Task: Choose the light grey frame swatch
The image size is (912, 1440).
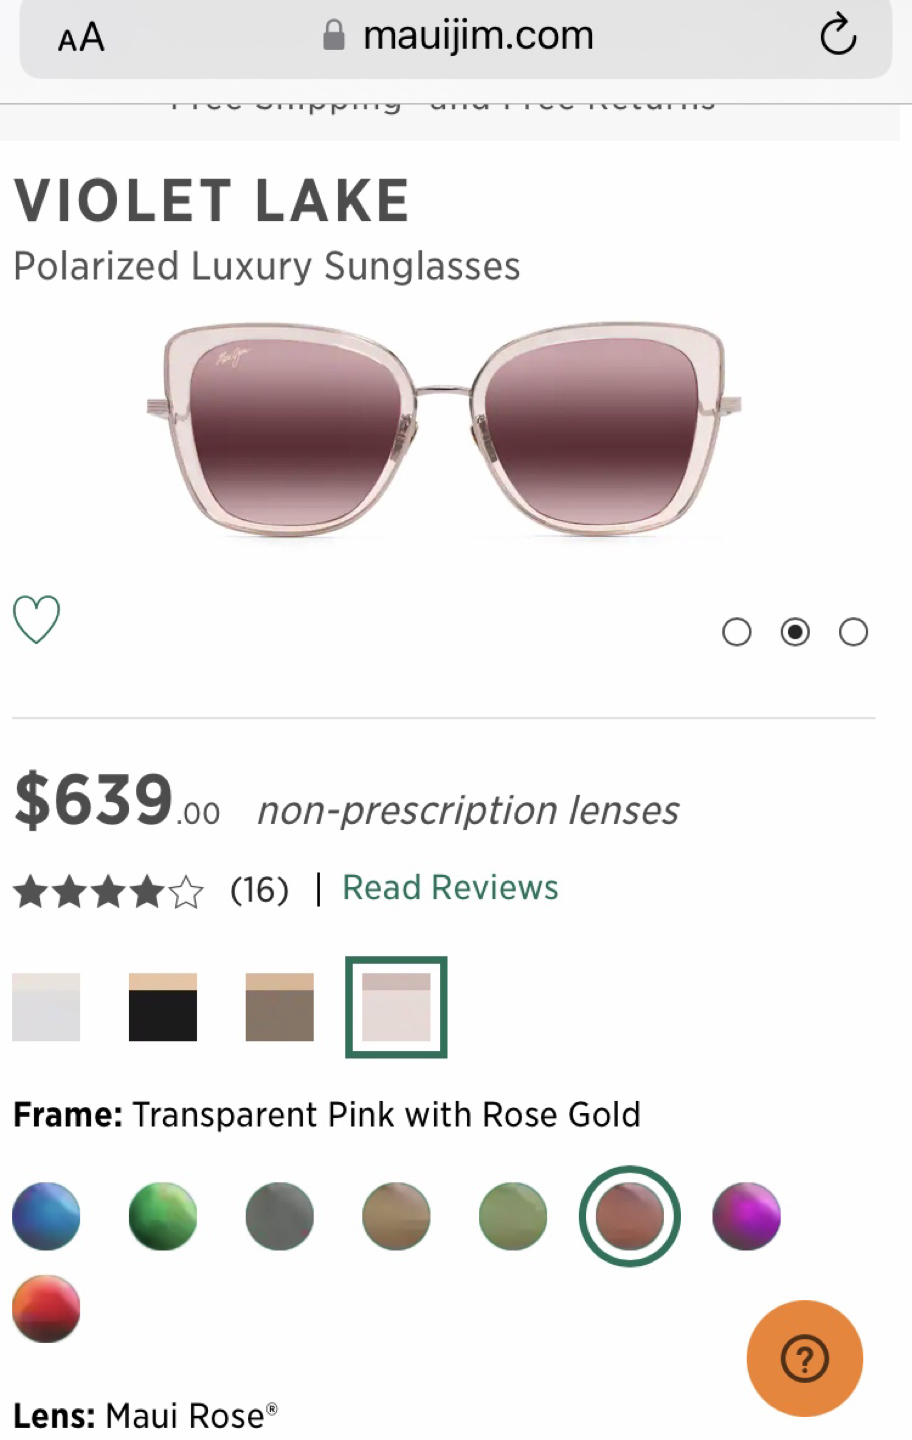Action: (46, 1007)
